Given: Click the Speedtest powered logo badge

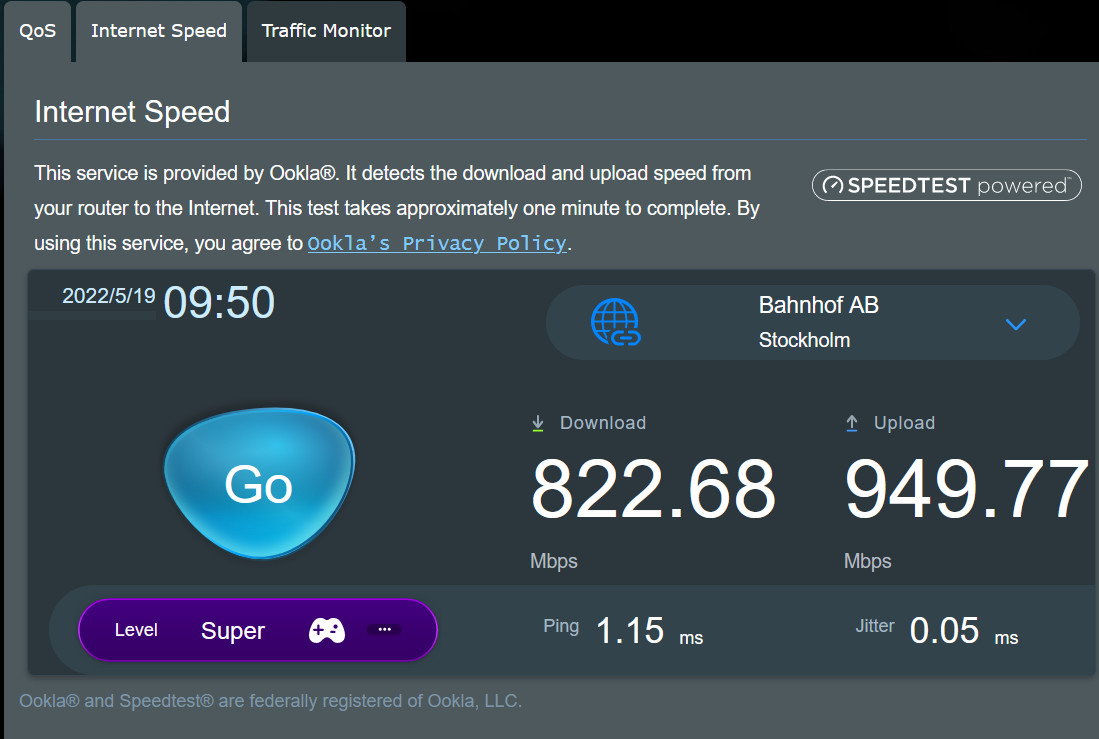Looking at the screenshot, I should pos(946,185).
